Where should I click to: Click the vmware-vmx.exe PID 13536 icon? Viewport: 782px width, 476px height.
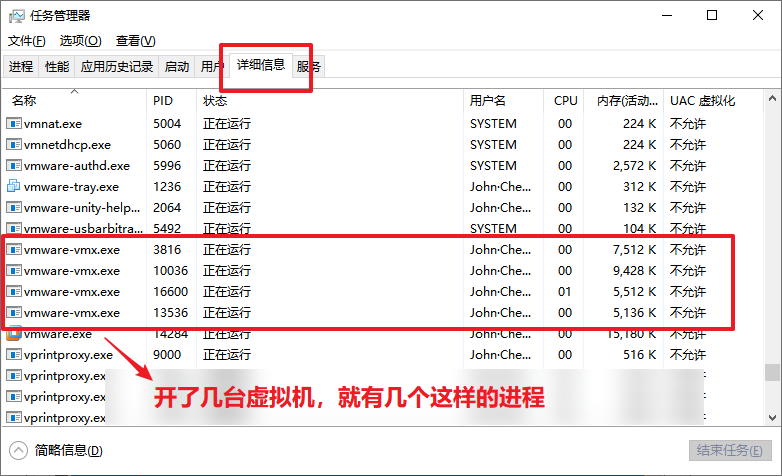[x=14, y=312]
